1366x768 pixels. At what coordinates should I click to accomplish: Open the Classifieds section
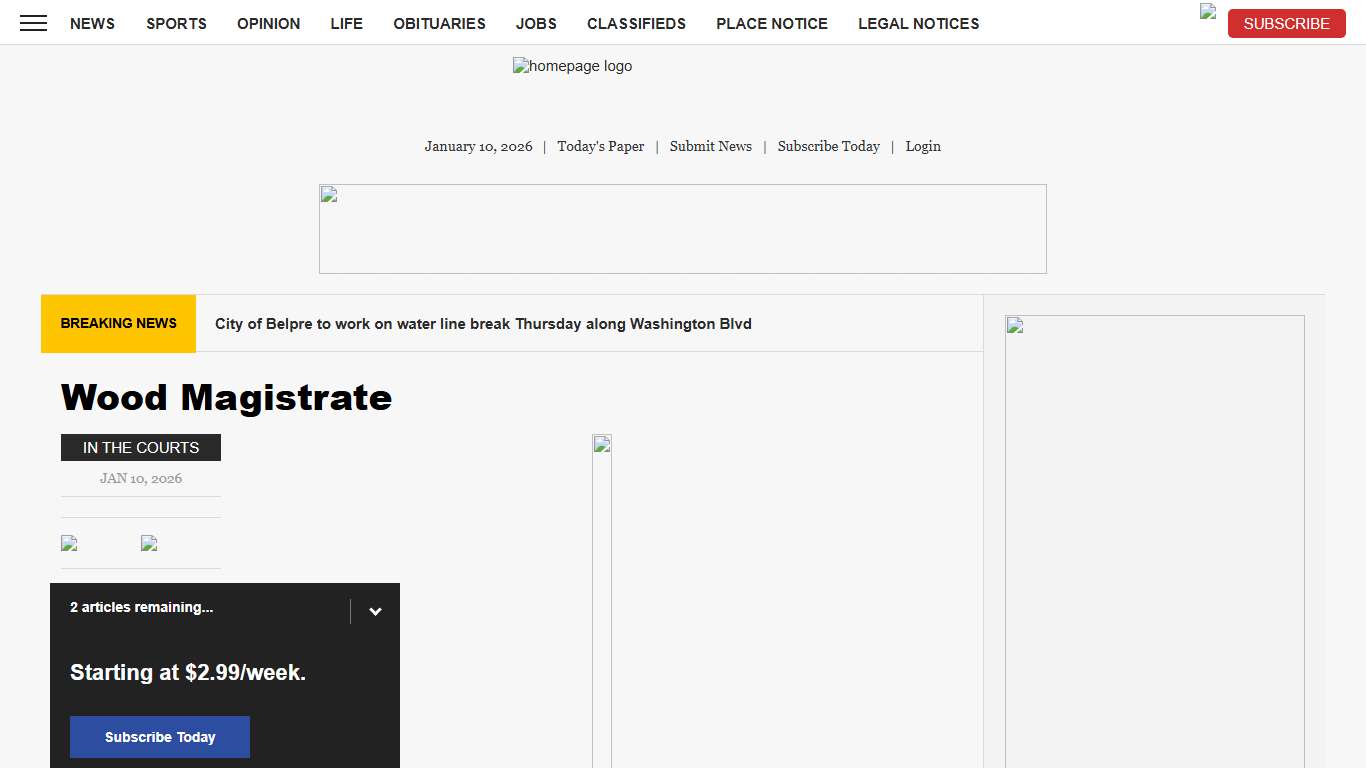click(636, 23)
